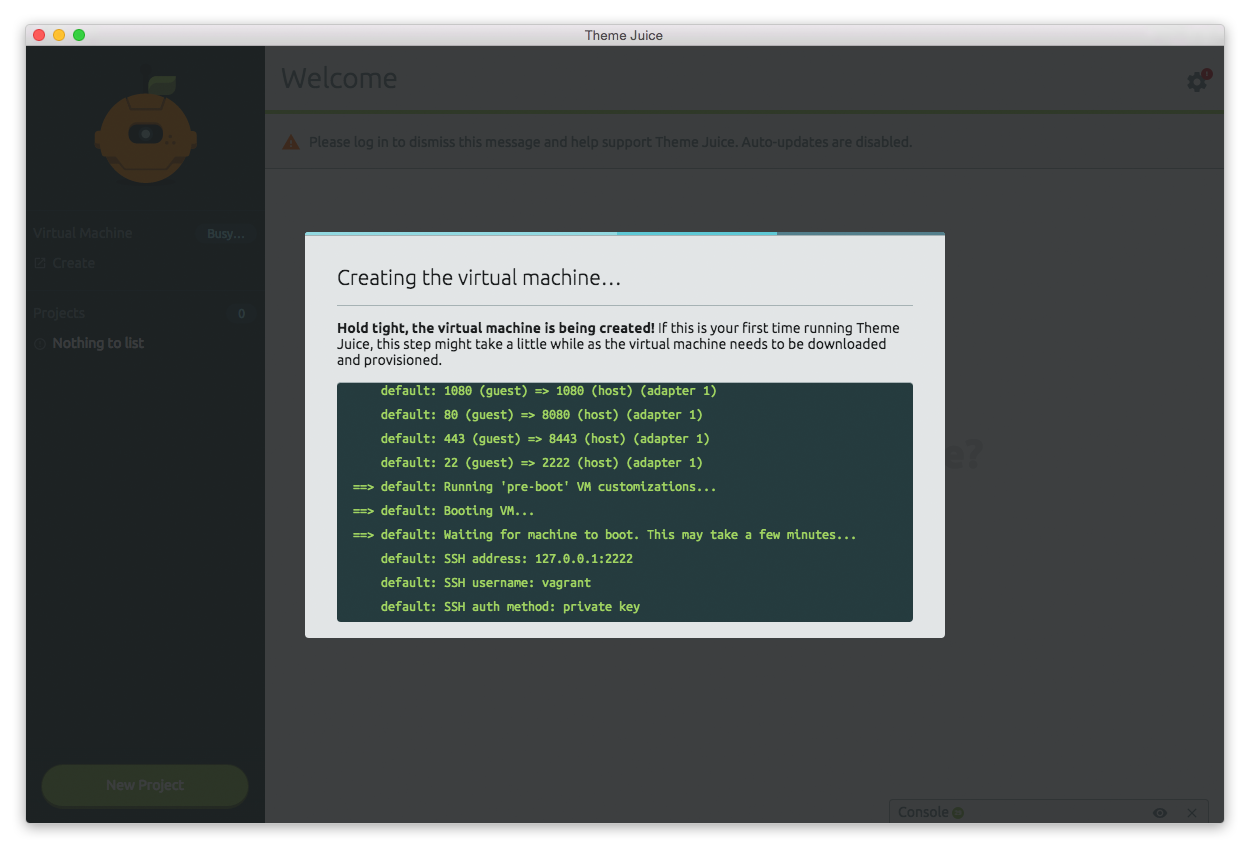
Task: Click the Busy… virtual machine status badge
Action: coord(226,234)
